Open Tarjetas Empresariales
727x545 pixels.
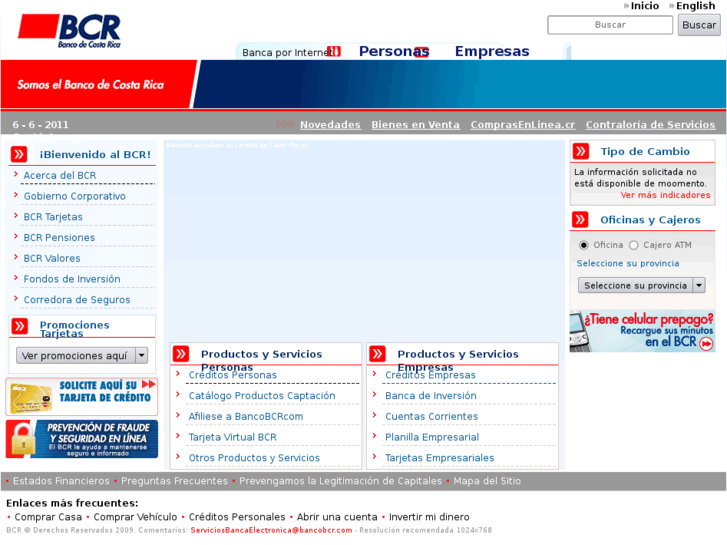coord(440,458)
